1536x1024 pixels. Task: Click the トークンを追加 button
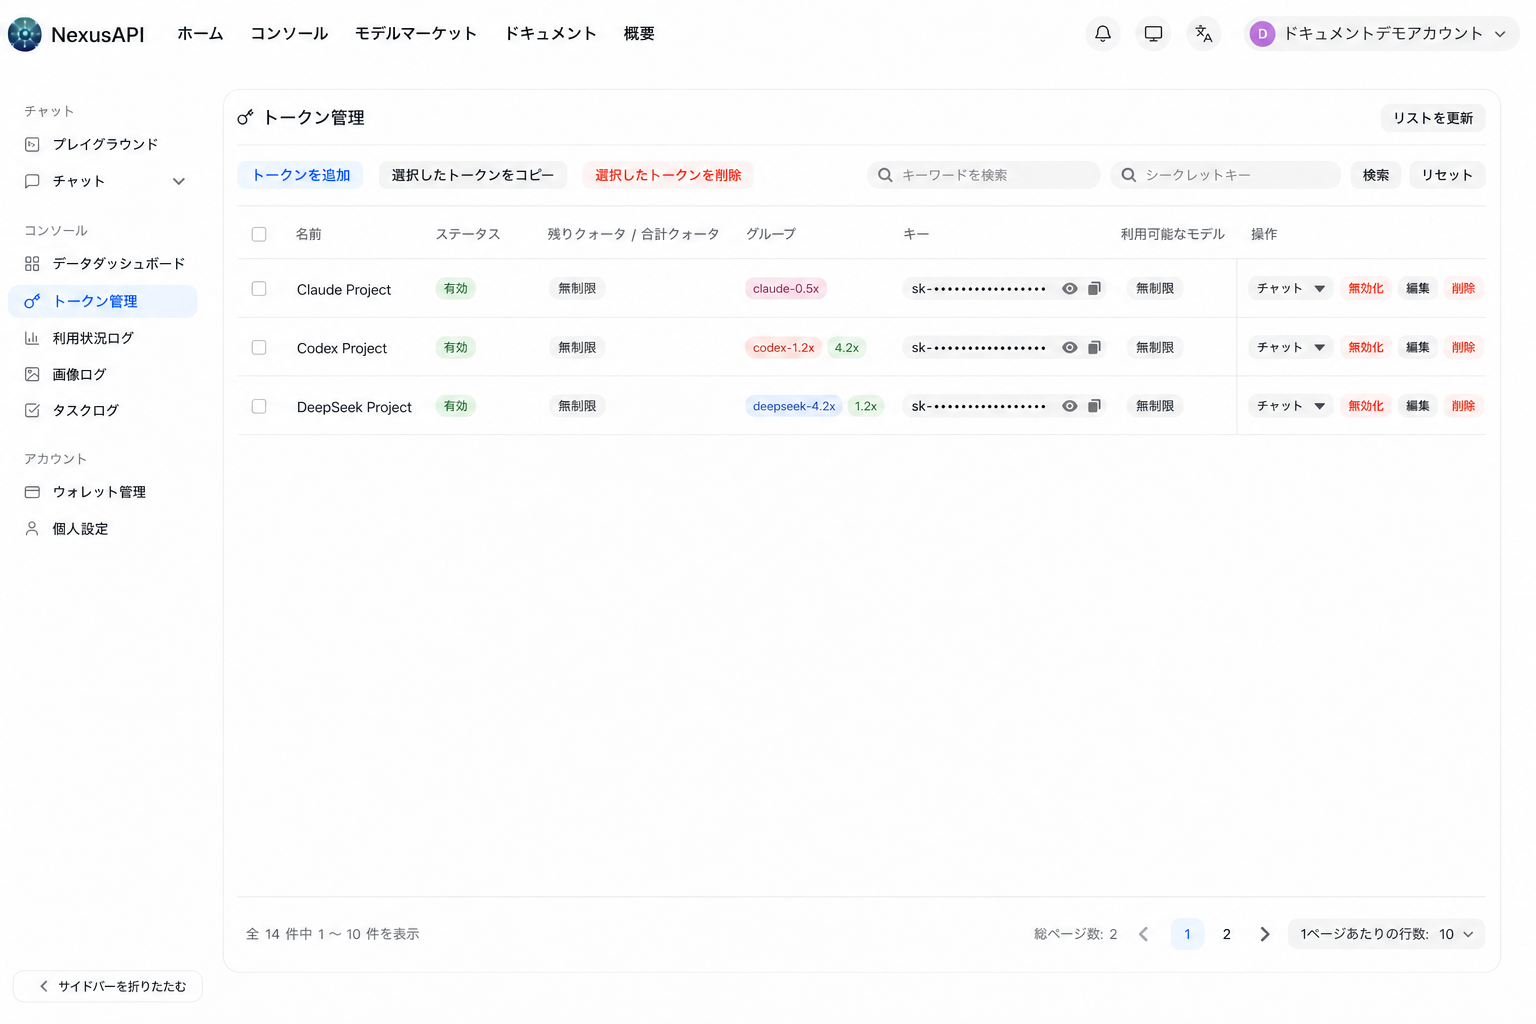301,175
